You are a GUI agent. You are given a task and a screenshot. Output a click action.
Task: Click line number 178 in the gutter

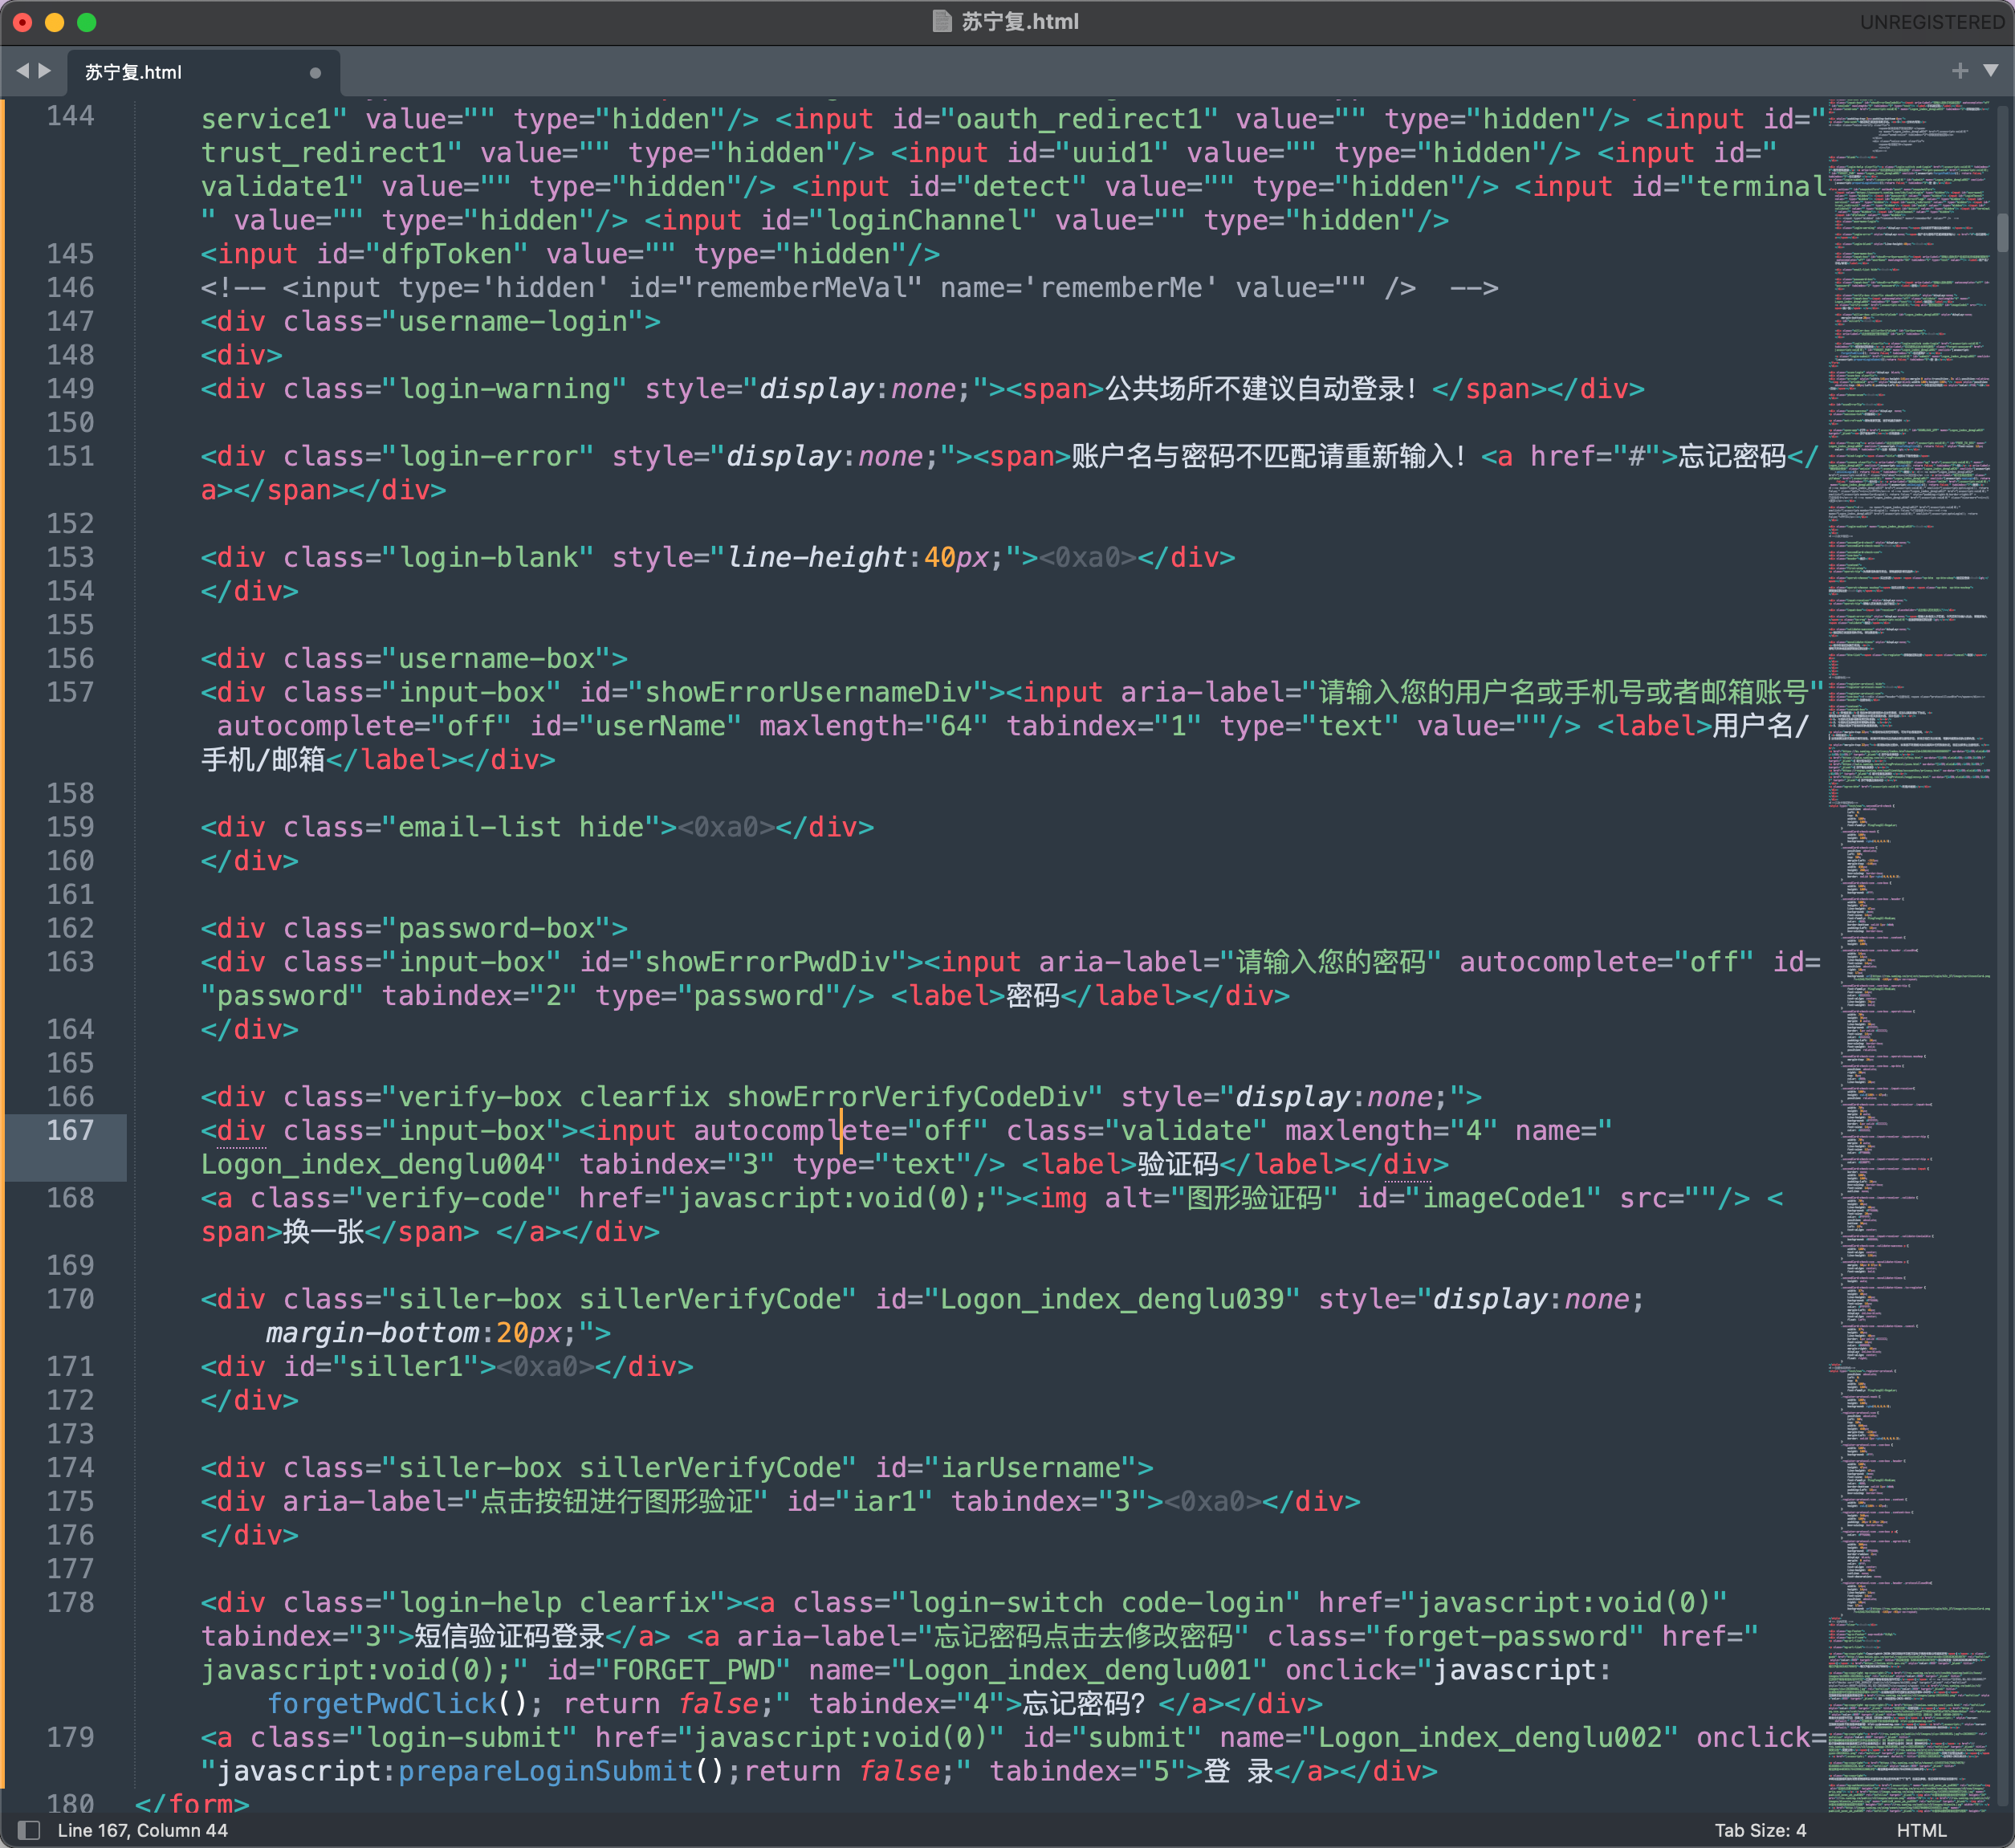(x=70, y=1602)
